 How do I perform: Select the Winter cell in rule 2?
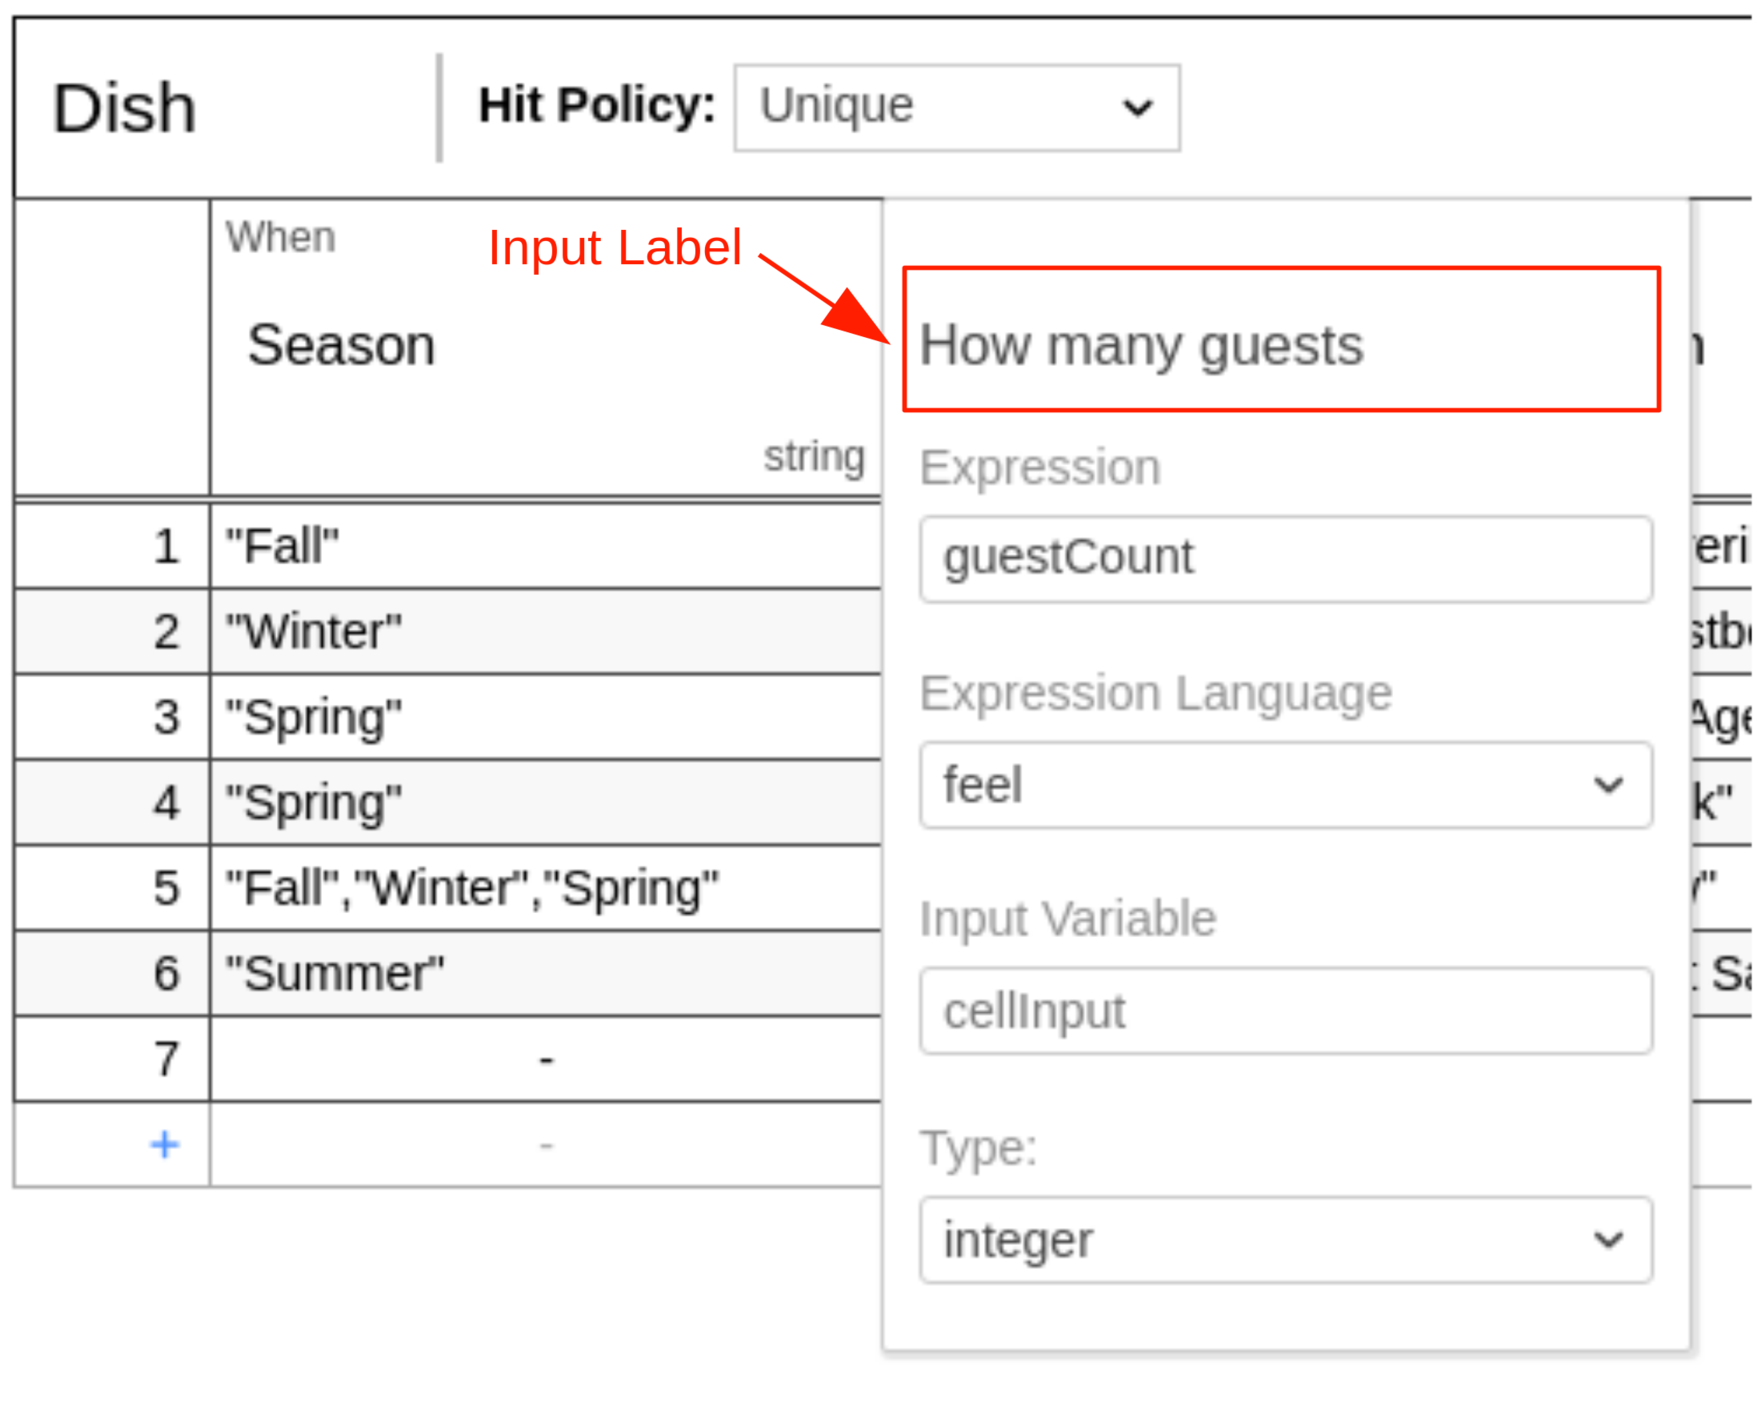pos(312,630)
